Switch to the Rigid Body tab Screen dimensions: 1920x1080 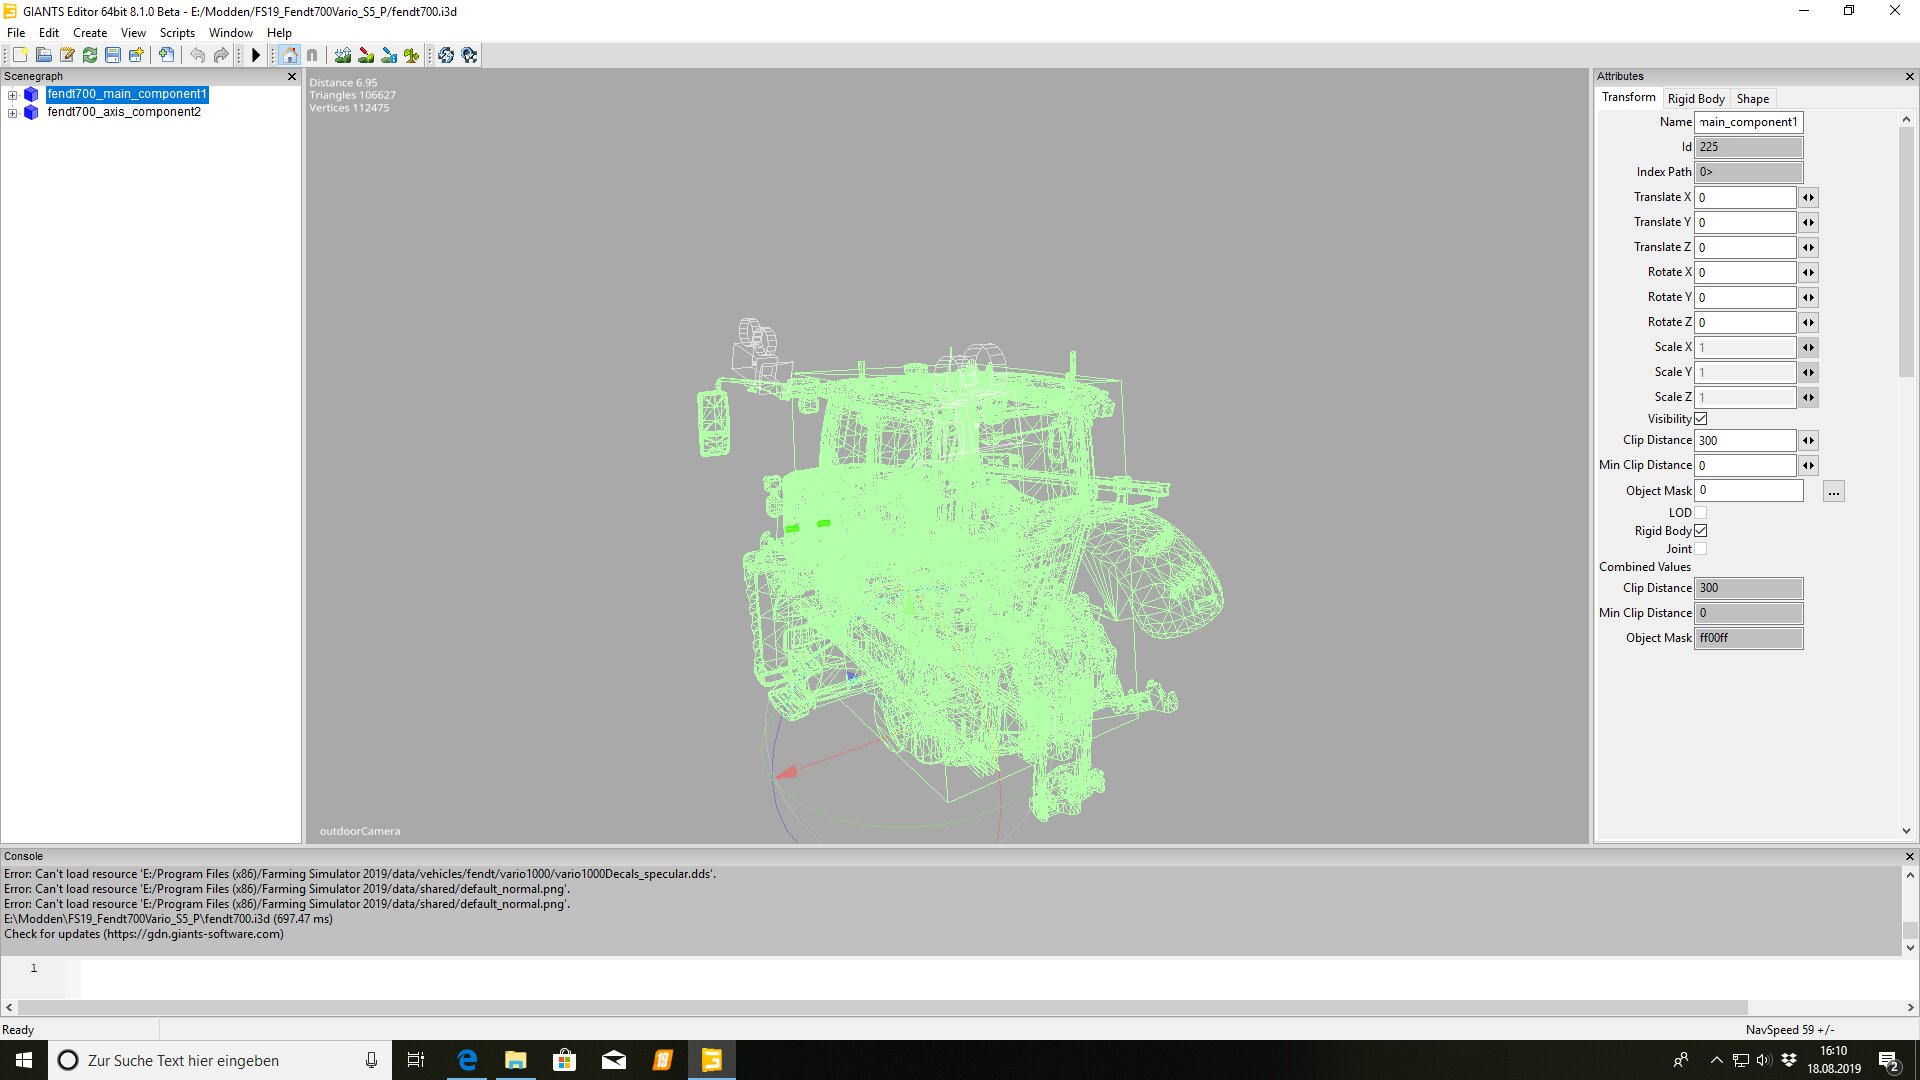pyautogui.click(x=1695, y=99)
